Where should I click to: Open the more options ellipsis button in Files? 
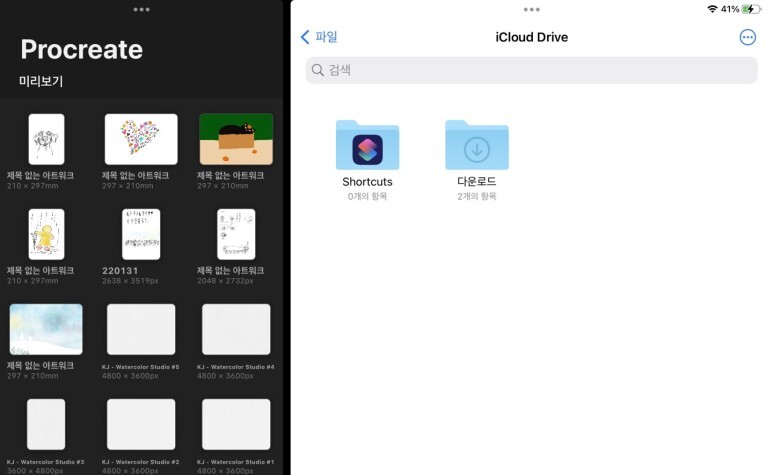coord(747,37)
